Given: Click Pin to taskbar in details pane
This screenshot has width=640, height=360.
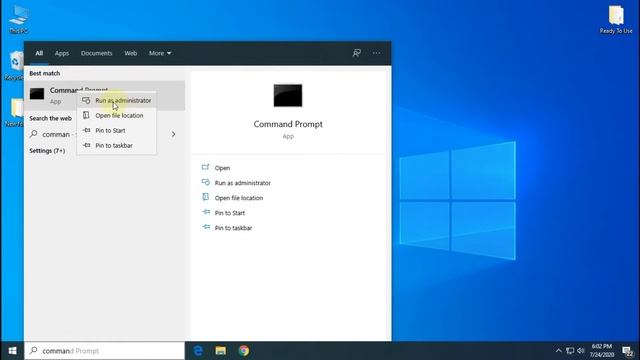Looking at the screenshot, I should coord(233,228).
